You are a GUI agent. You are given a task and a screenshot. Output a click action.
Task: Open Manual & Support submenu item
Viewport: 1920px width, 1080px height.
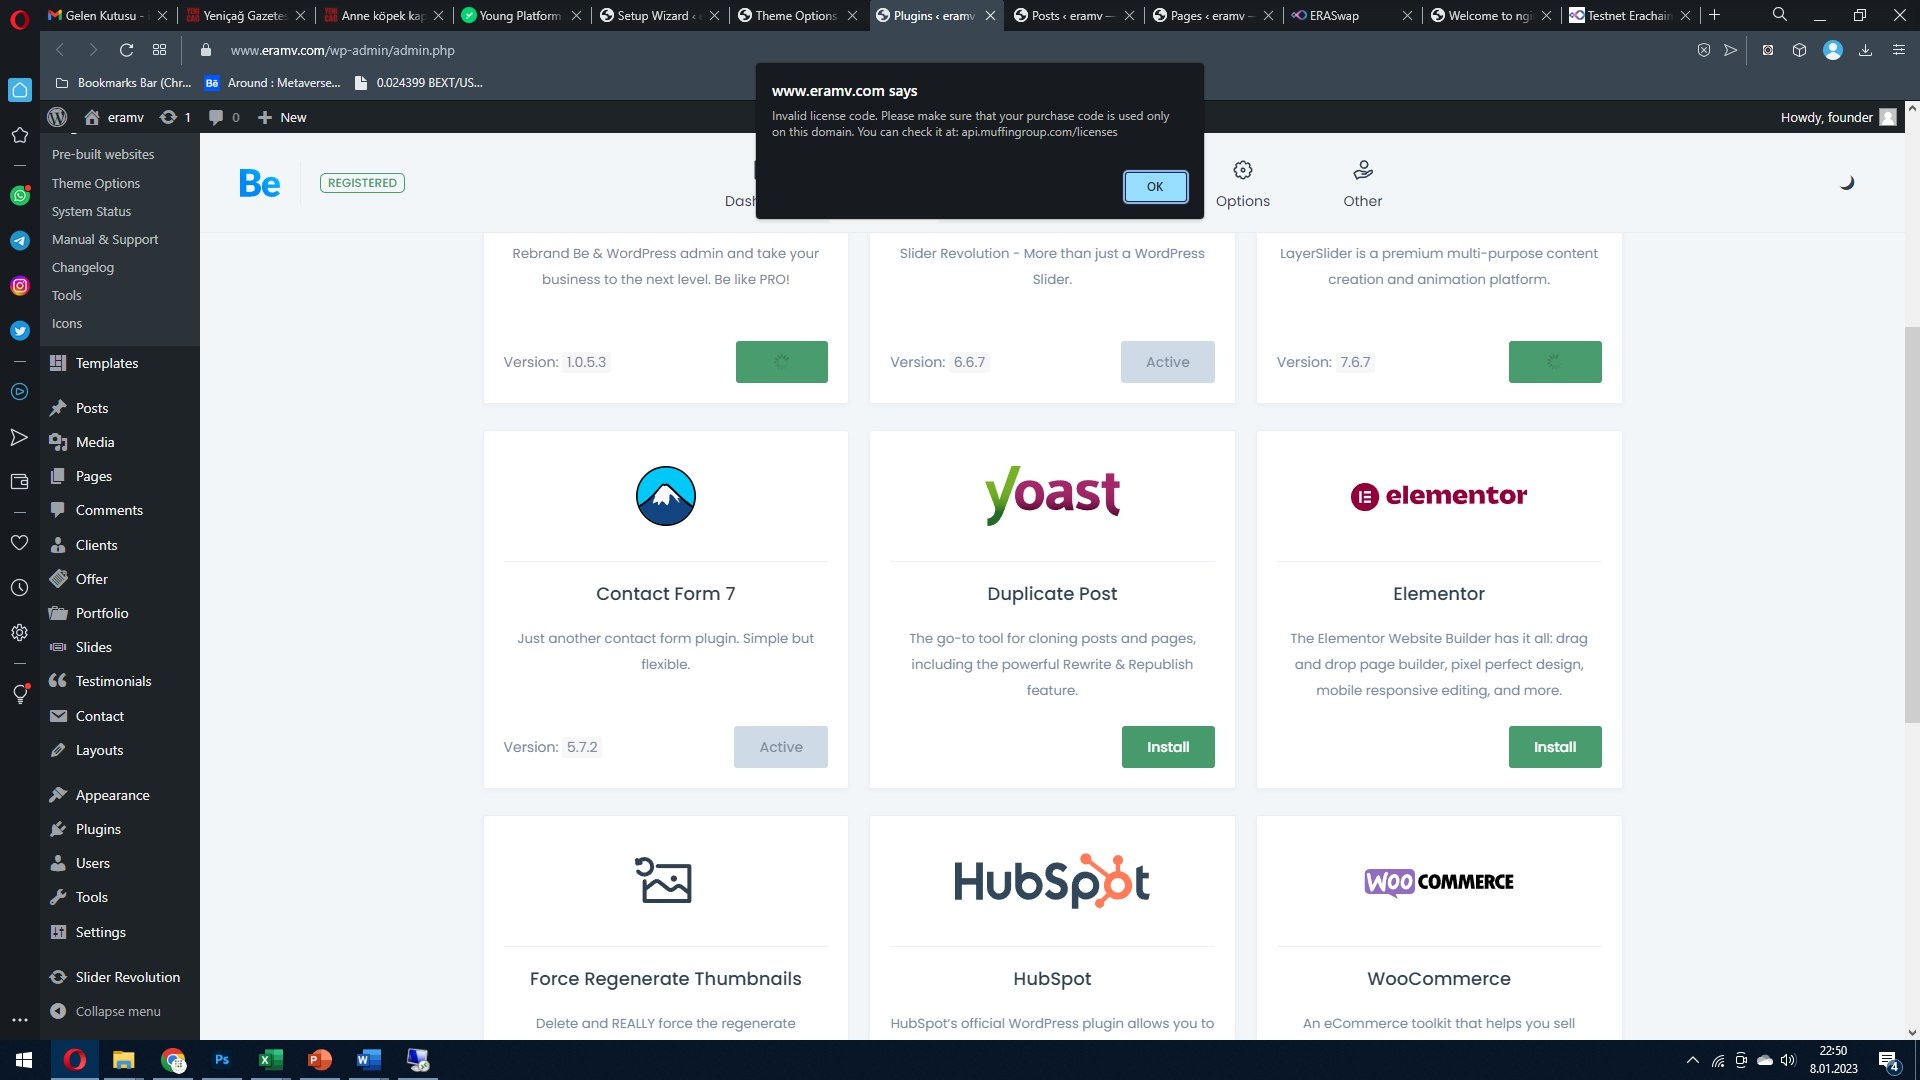(x=105, y=240)
